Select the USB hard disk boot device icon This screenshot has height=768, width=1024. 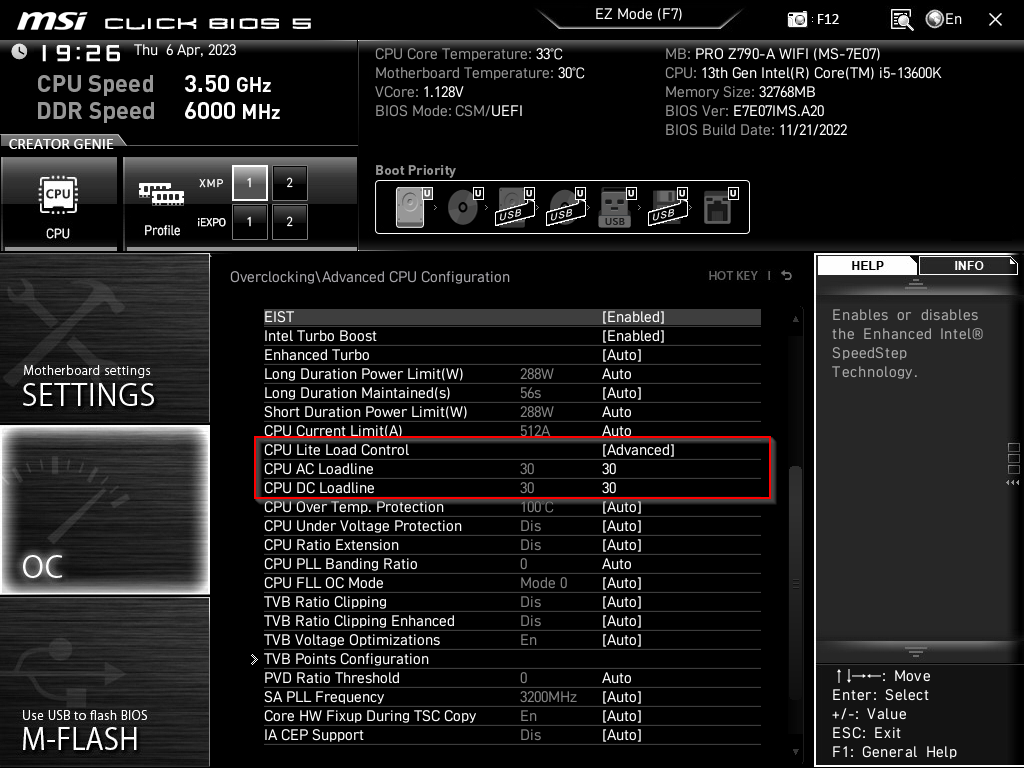515,207
